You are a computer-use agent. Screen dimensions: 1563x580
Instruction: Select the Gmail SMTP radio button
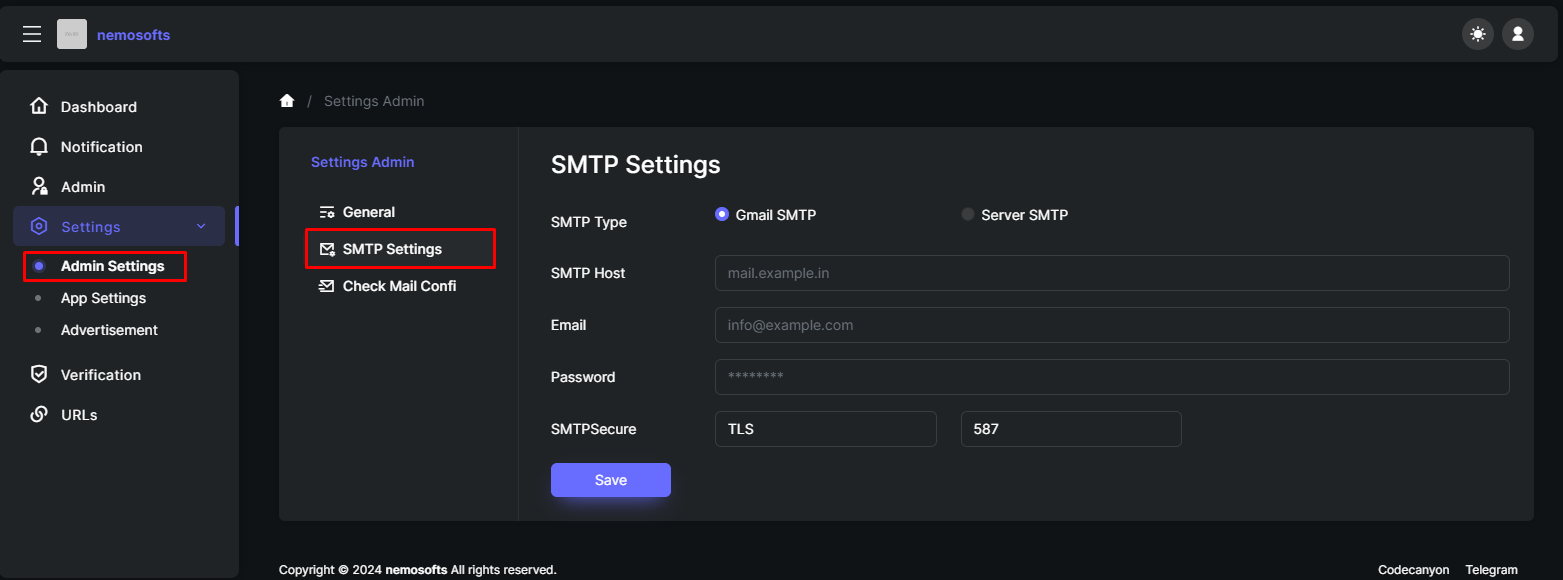[722, 214]
